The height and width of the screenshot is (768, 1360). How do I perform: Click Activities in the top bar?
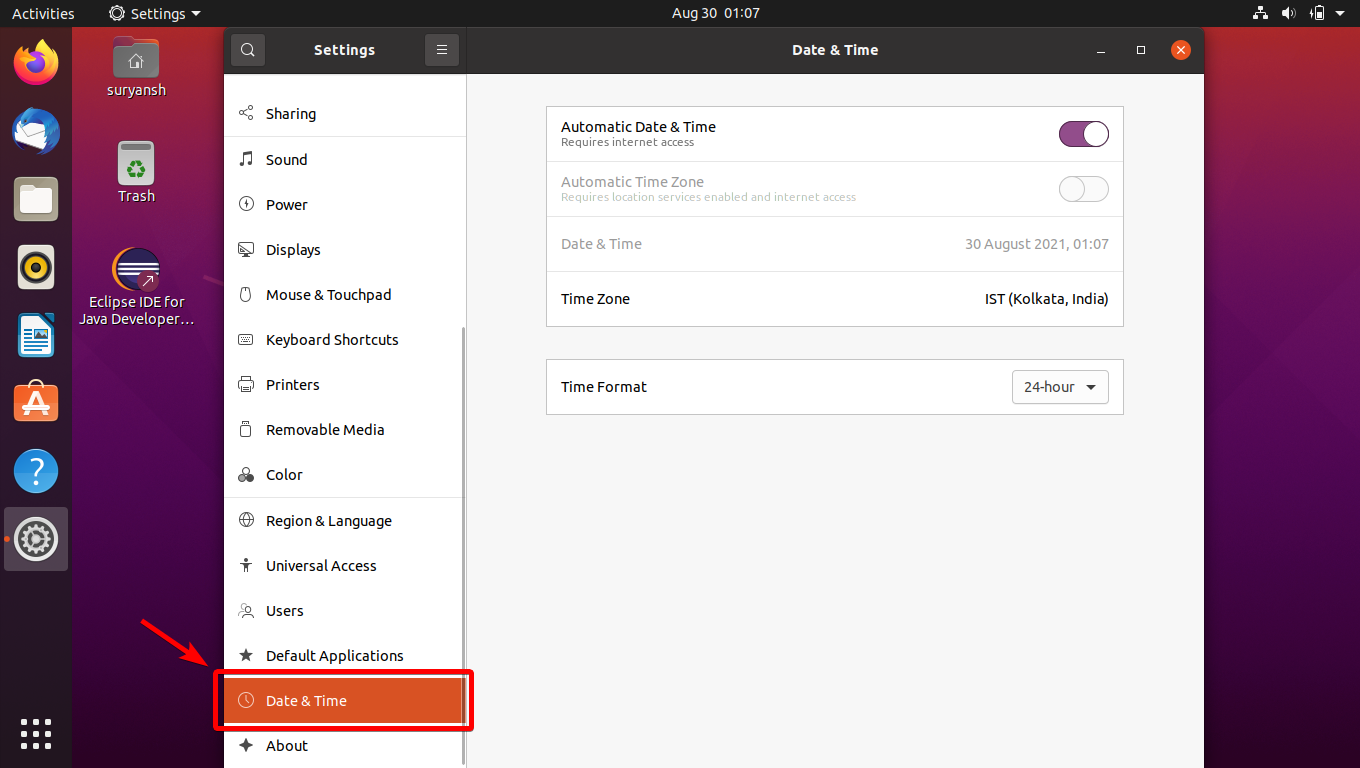(x=43, y=13)
